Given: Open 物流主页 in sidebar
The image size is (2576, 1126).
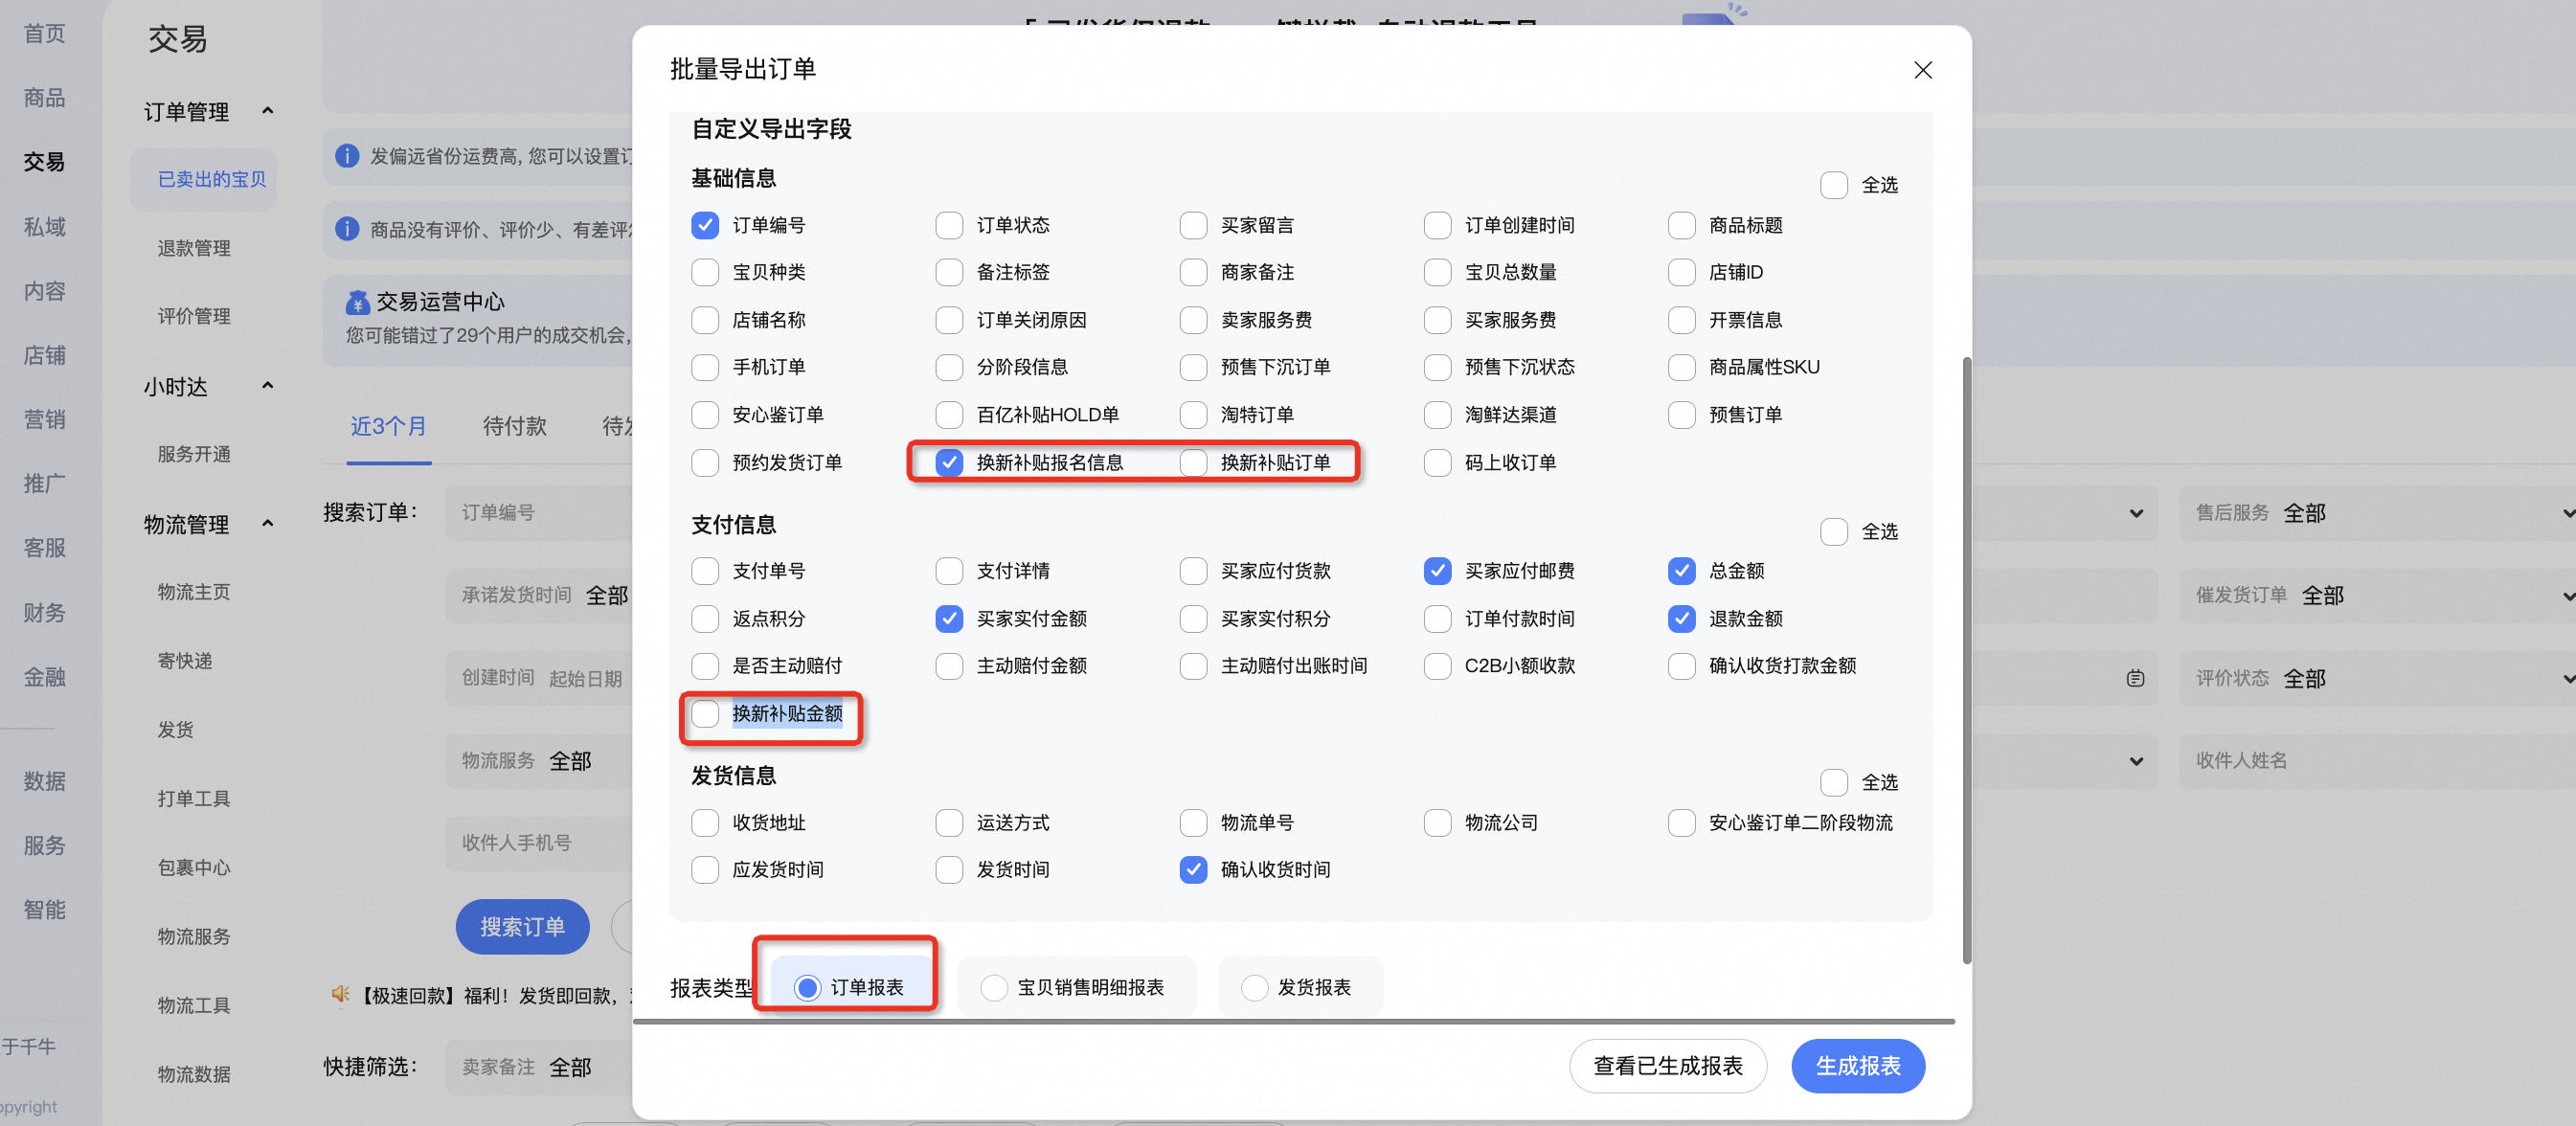Looking at the screenshot, I should pos(194,592).
